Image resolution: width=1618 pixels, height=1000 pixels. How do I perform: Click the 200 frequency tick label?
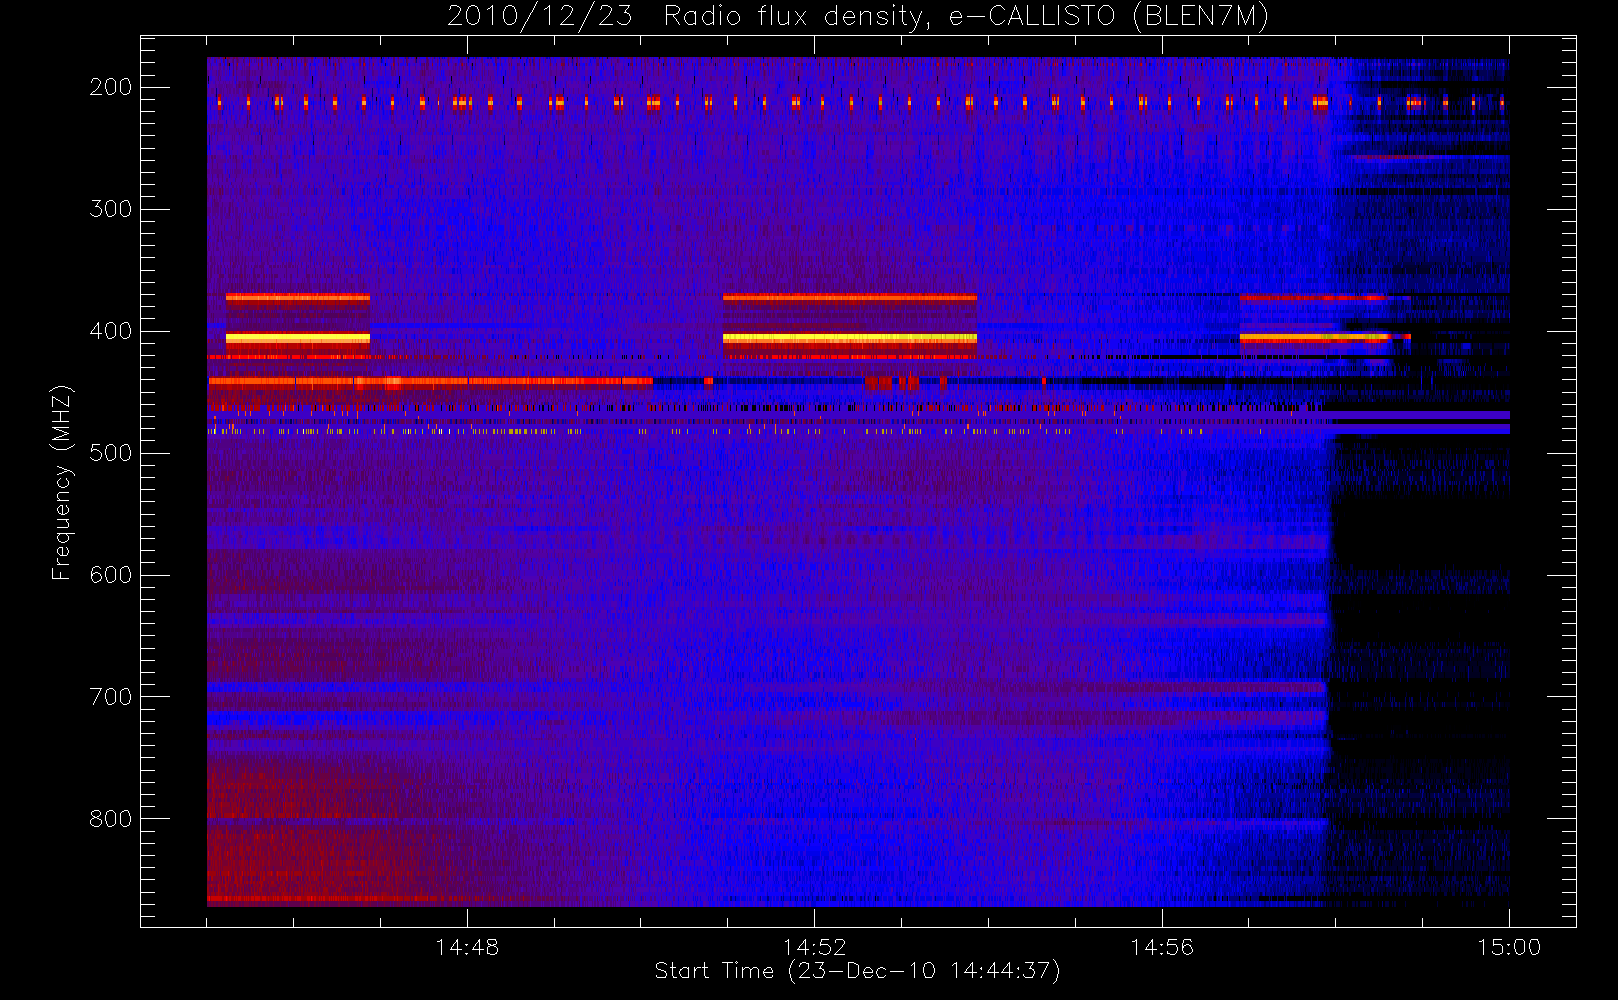pyautogui.click(x=111, y=87)
